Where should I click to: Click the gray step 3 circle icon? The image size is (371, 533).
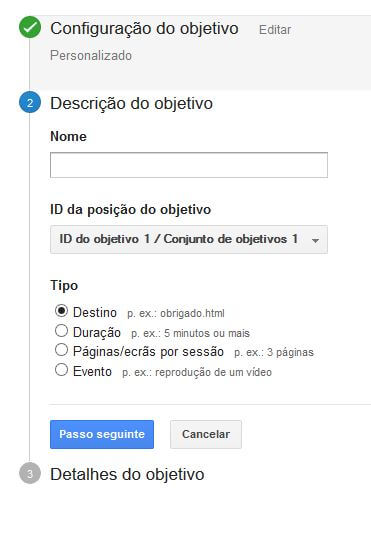click(30, 473)
